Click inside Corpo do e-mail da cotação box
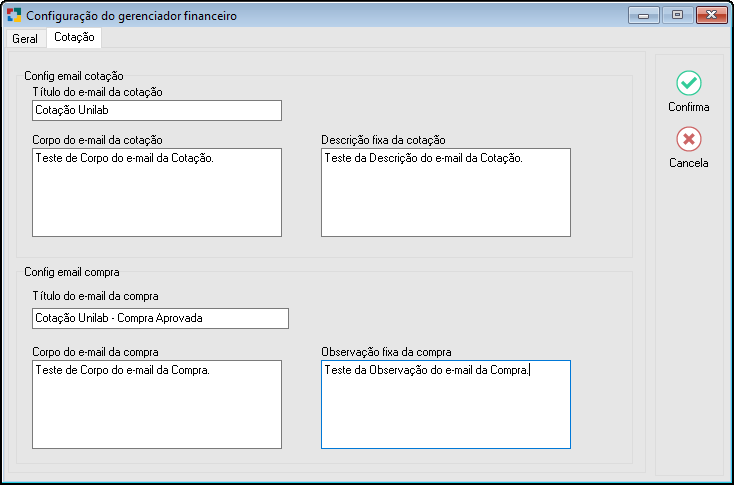The height and width of the screenshot is (485, 734). [157, 192]
